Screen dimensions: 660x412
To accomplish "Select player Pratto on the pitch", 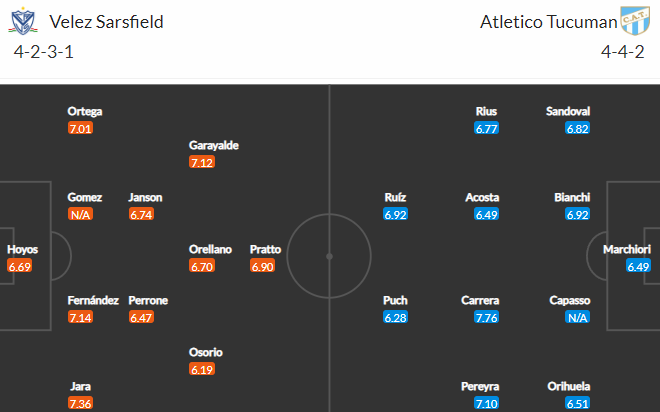I will [x=265, y=250].
